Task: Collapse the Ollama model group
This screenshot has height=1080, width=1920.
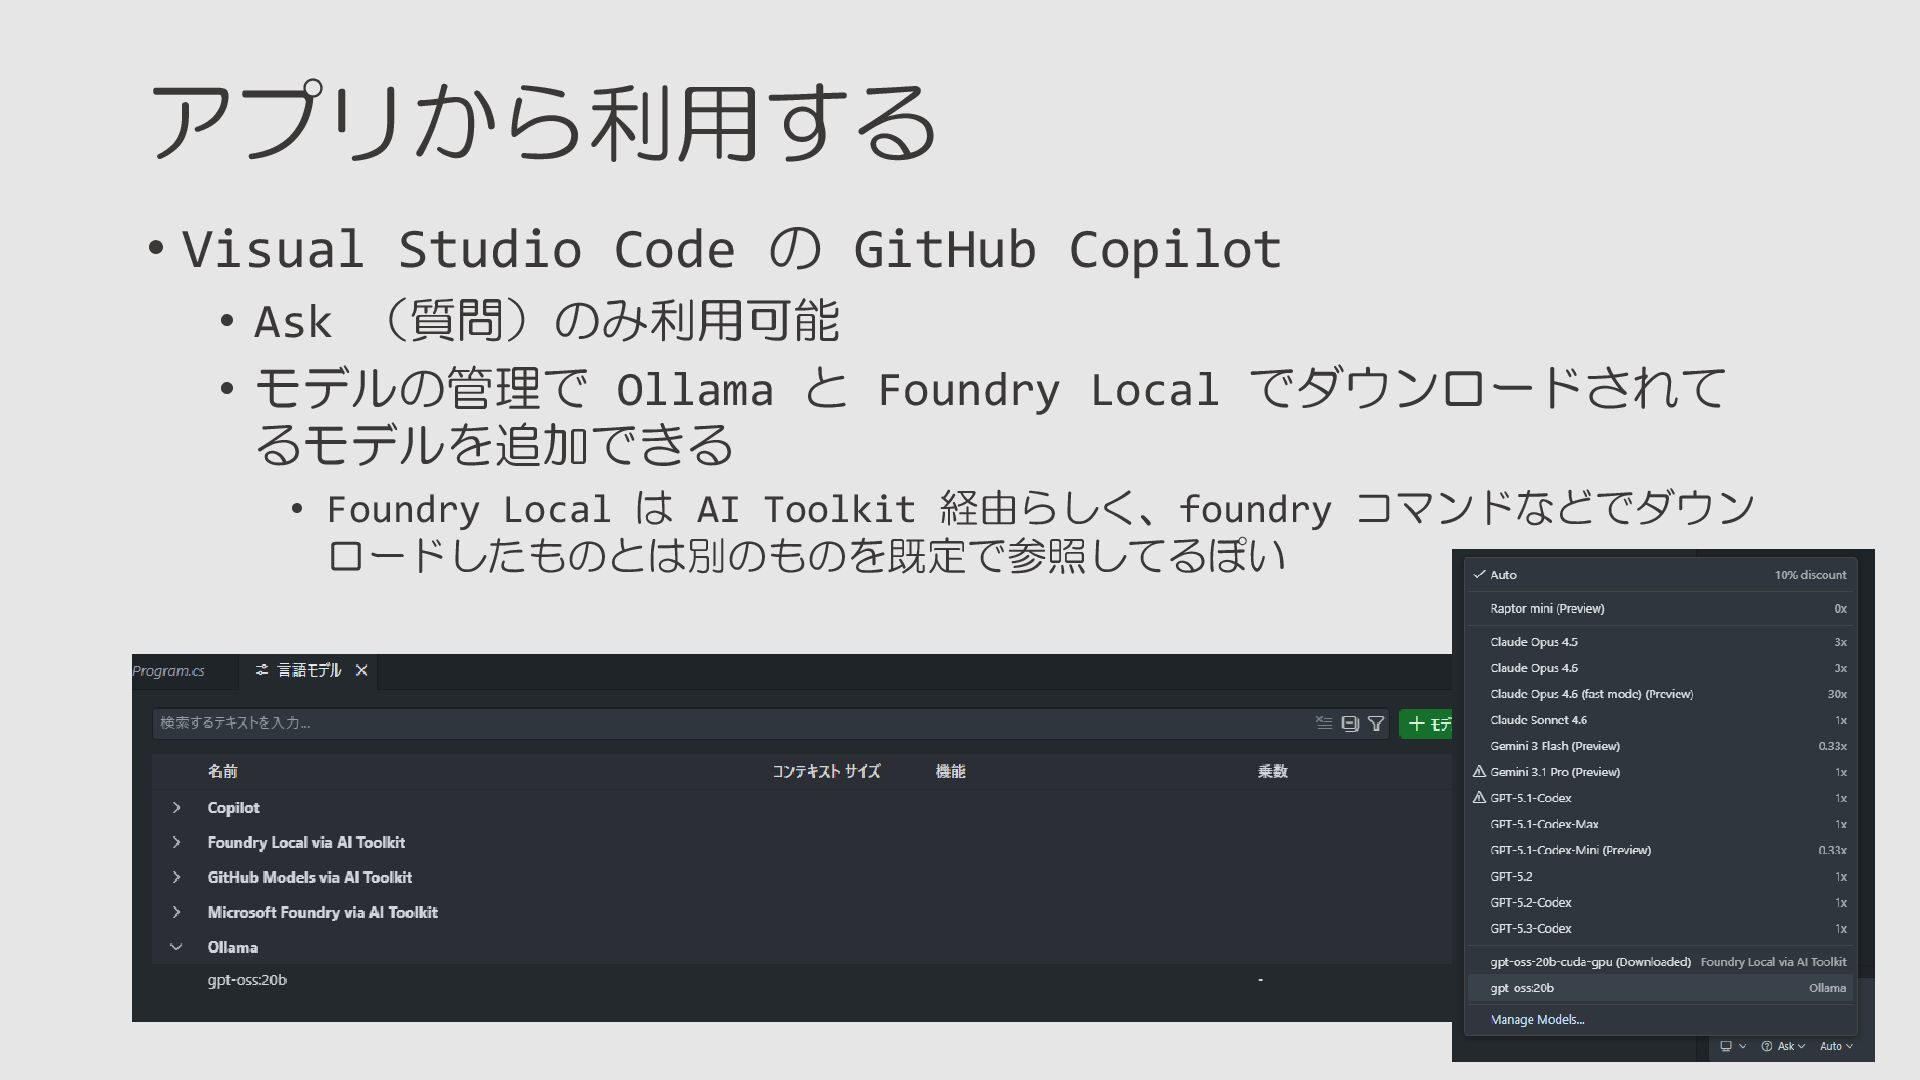Action: click(177, 947)
